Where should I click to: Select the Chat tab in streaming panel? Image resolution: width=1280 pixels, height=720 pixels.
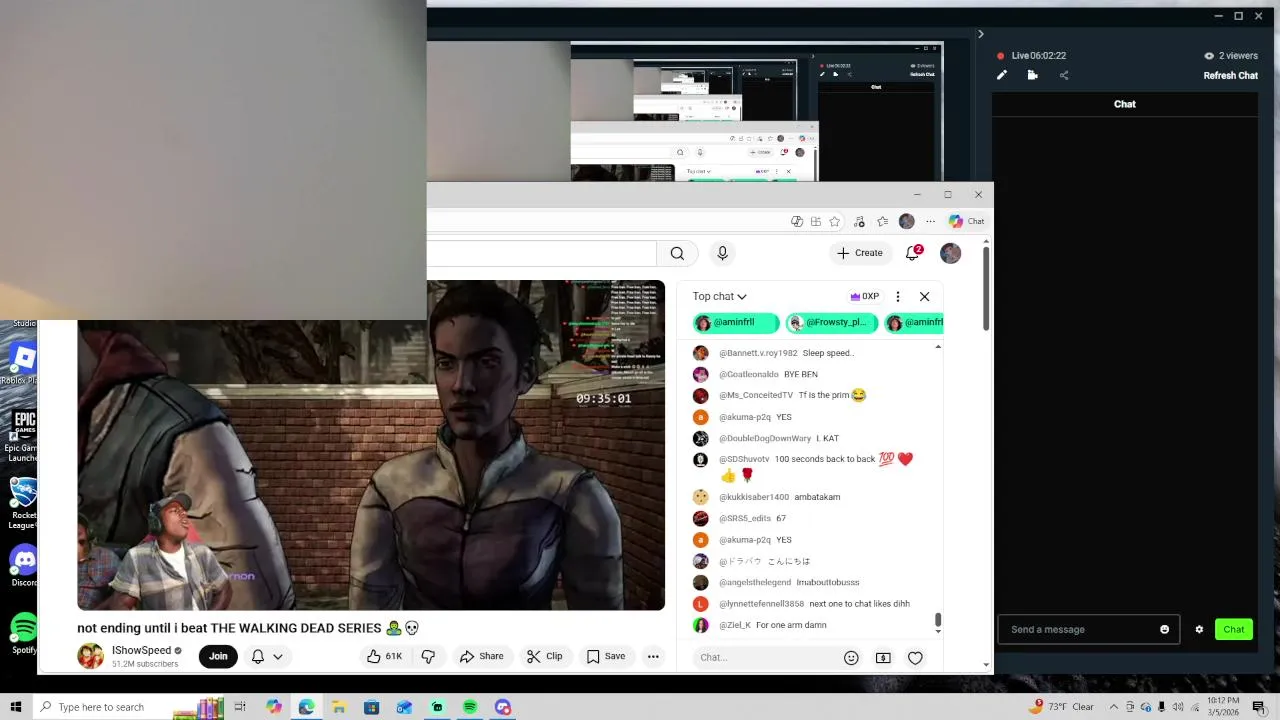1125,104
